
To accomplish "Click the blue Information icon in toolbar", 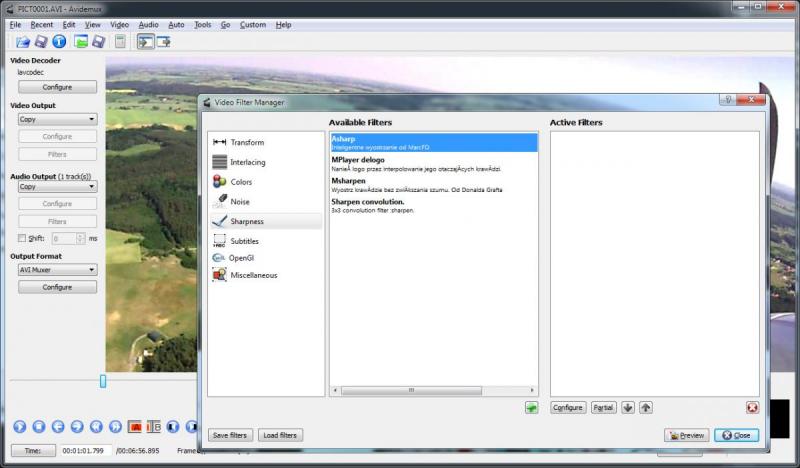I will [x=59, y=41].
